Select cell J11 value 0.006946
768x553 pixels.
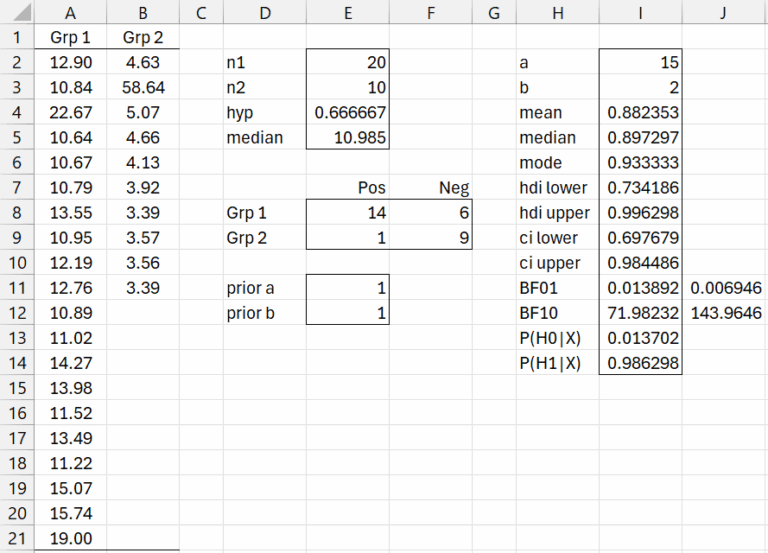(723, 288)
